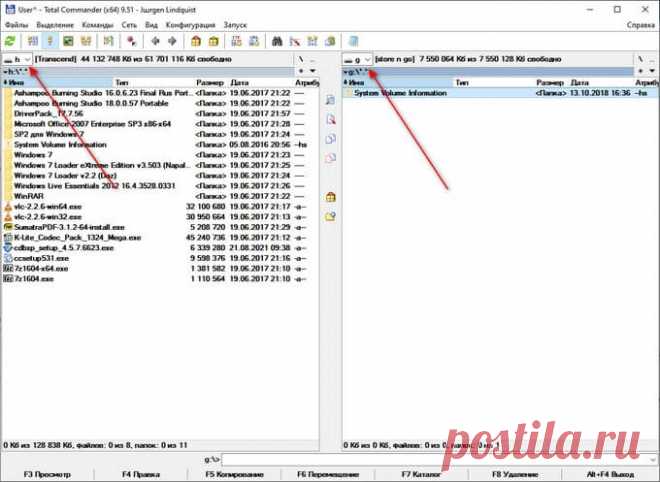Open the Файлы menu
660x482 pixels.
(x=17, y=25)
